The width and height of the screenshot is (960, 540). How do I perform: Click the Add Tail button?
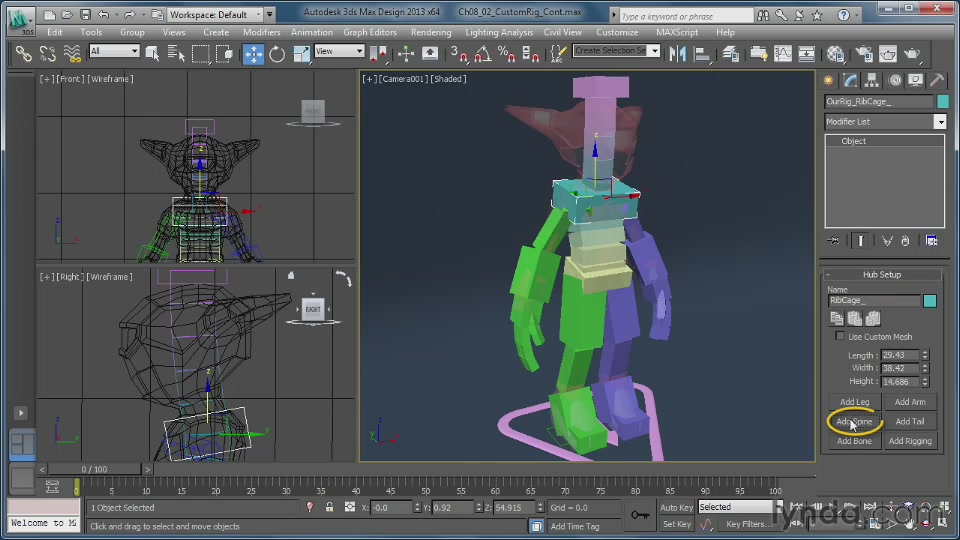910,422
